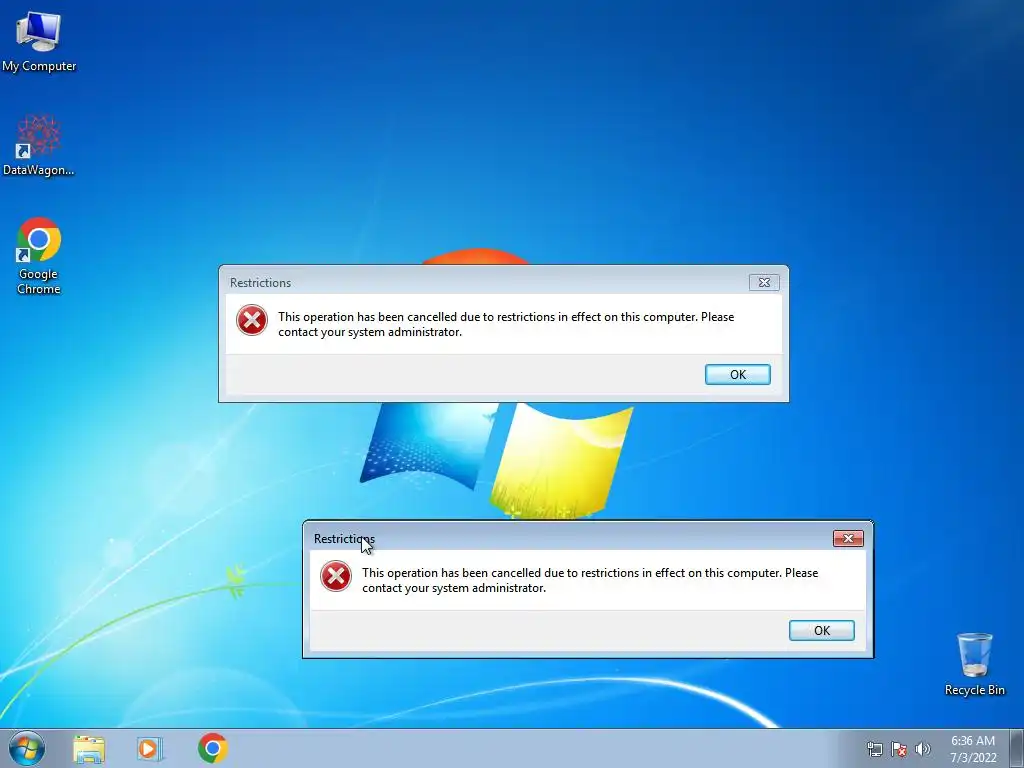Show the clock and date panel
The height and width of the screenshot is (768, 1024).
coord(973,749)
